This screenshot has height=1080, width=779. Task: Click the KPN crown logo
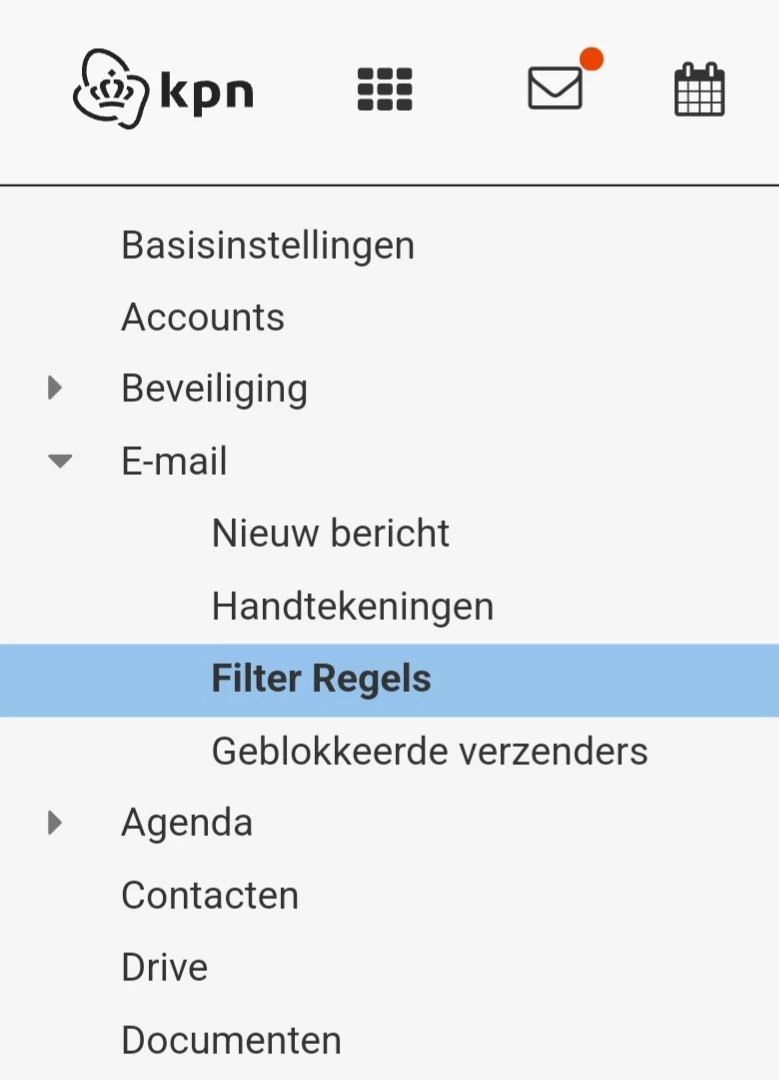tap(112, 88)
